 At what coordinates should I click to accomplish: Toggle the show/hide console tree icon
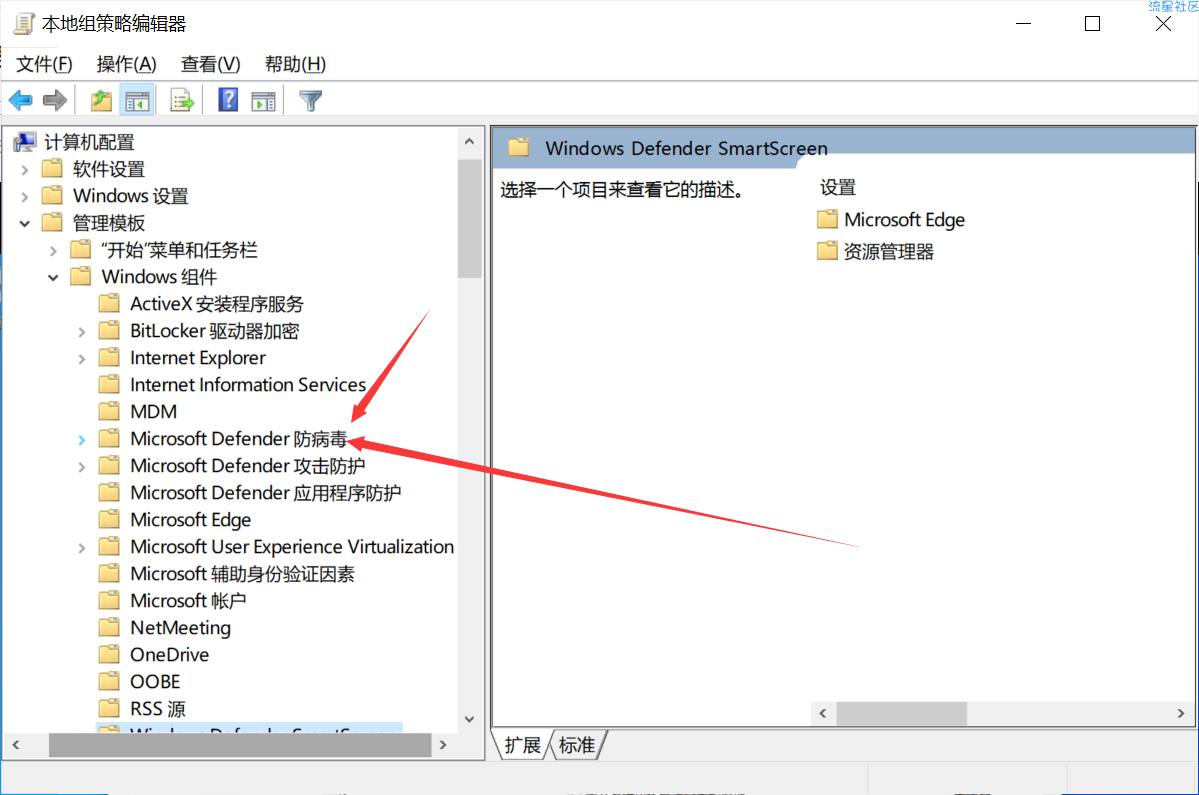coord(138,100)
